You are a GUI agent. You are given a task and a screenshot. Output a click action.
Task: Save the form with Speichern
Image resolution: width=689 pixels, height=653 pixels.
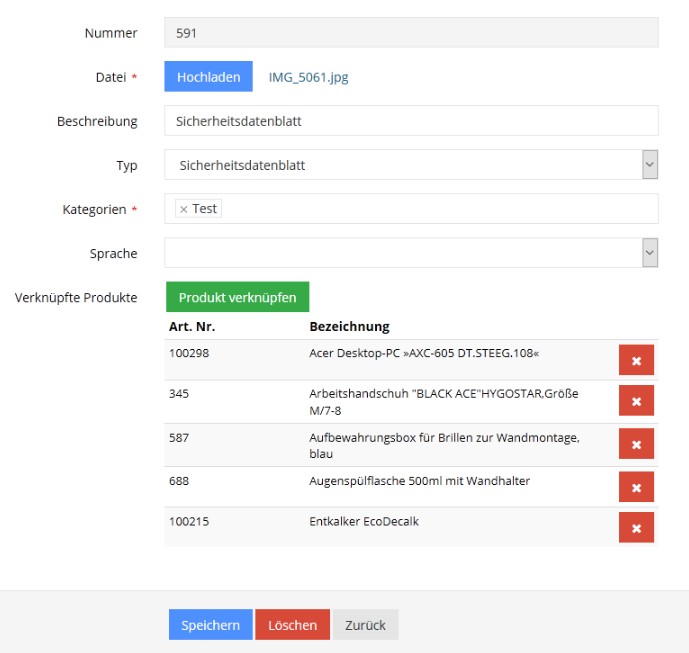click(x=210, y=625)
